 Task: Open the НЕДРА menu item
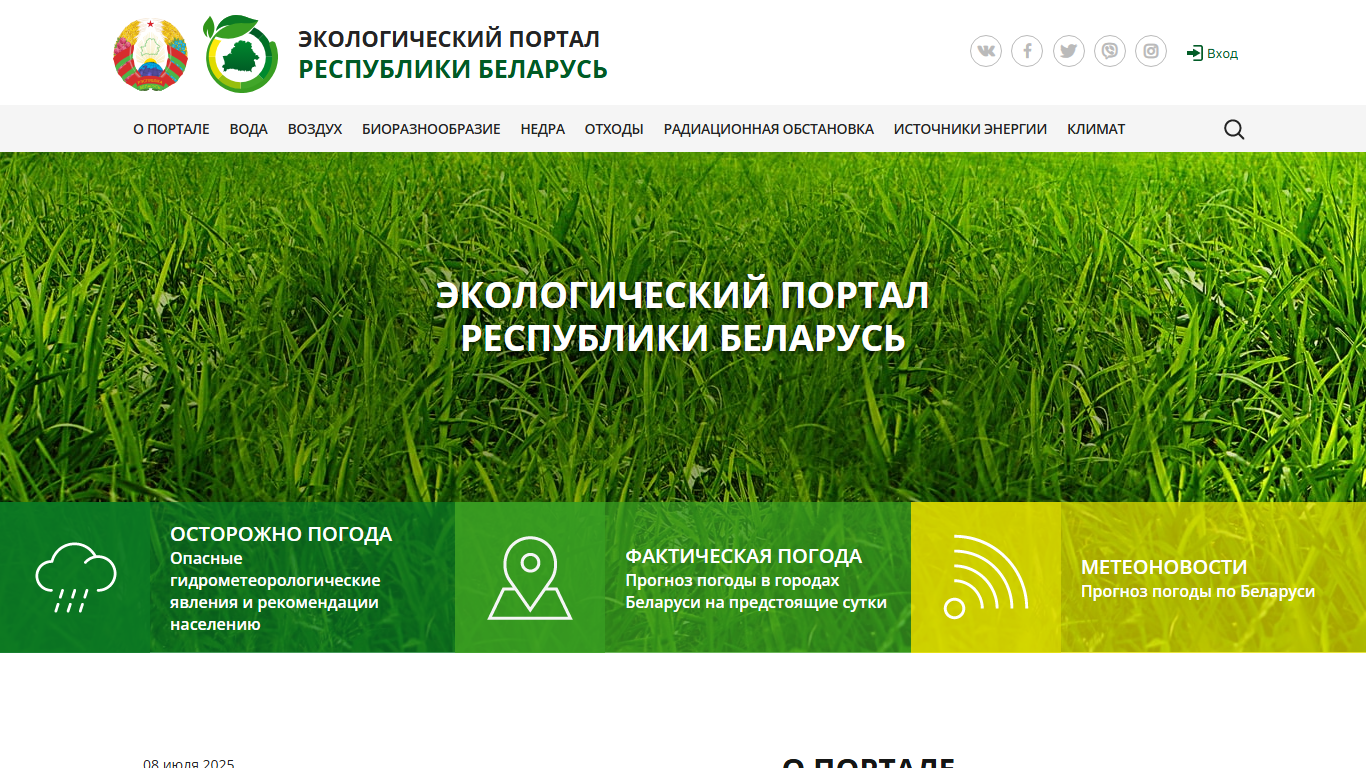[543, 129]
